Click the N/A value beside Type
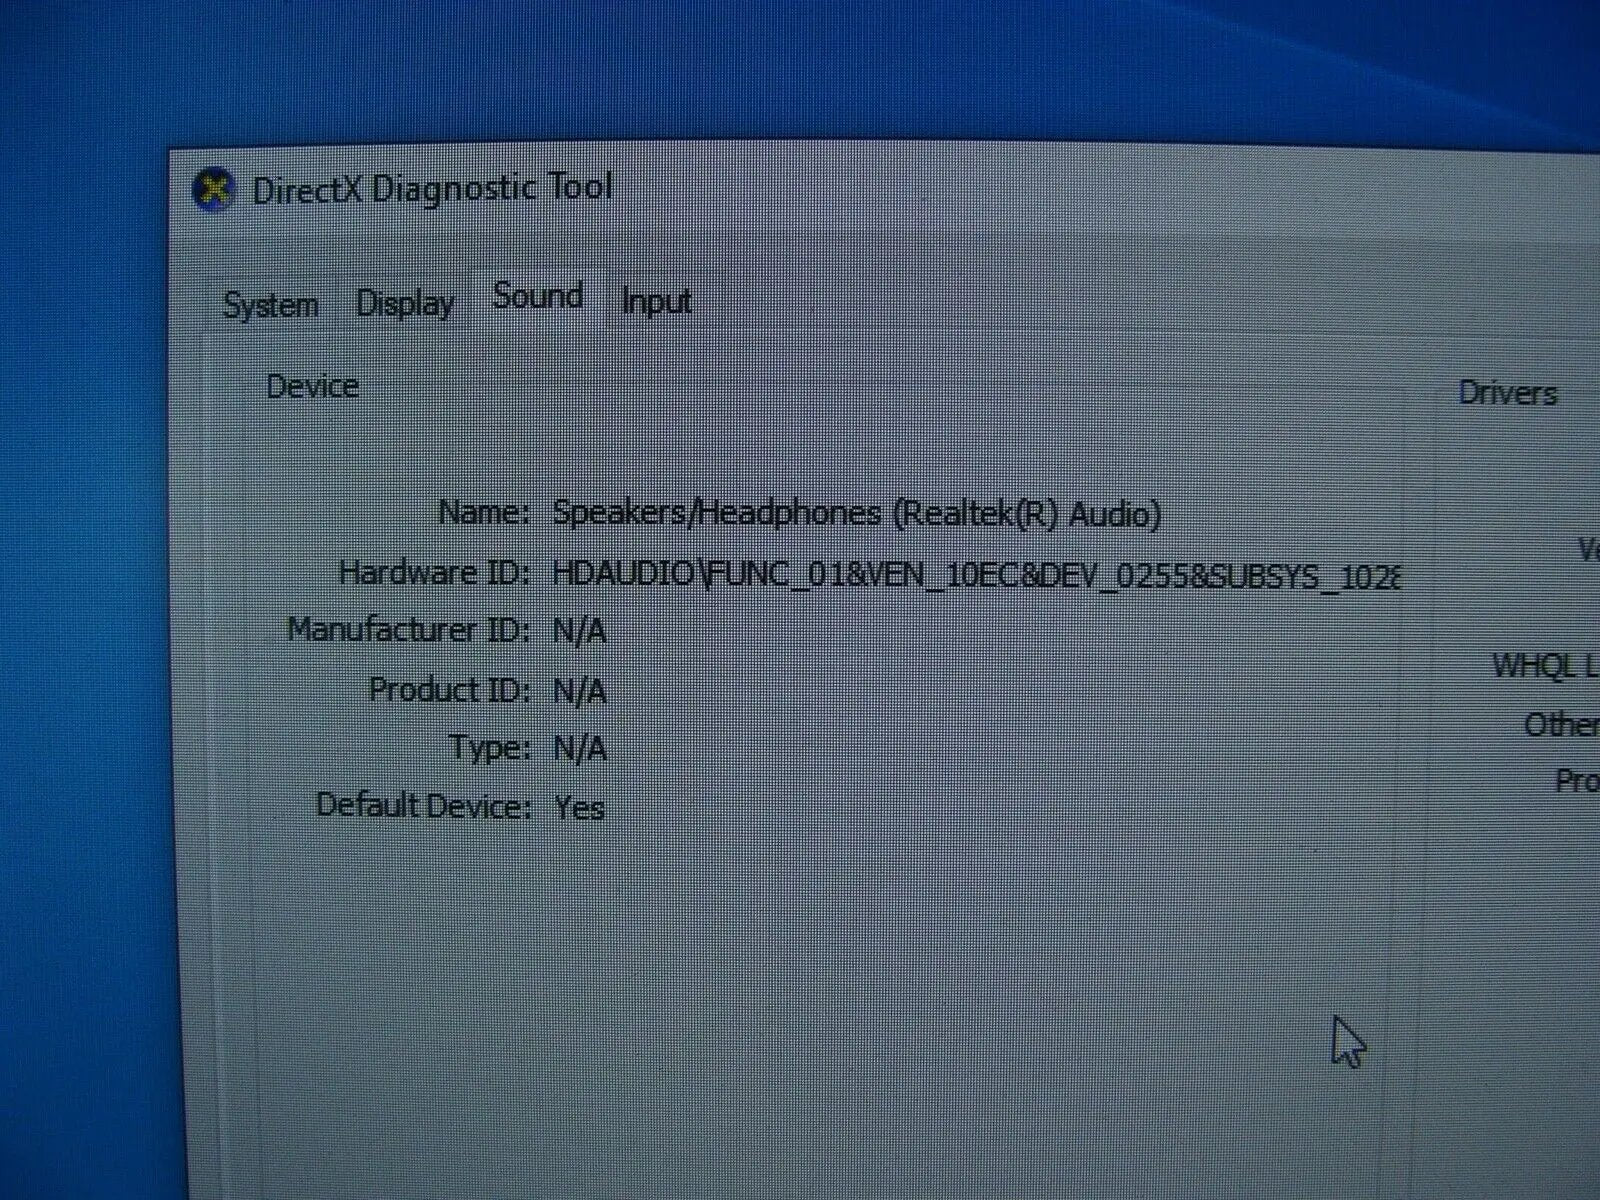This screenshot has height=1200, width=1600. [x=580, y=749]
